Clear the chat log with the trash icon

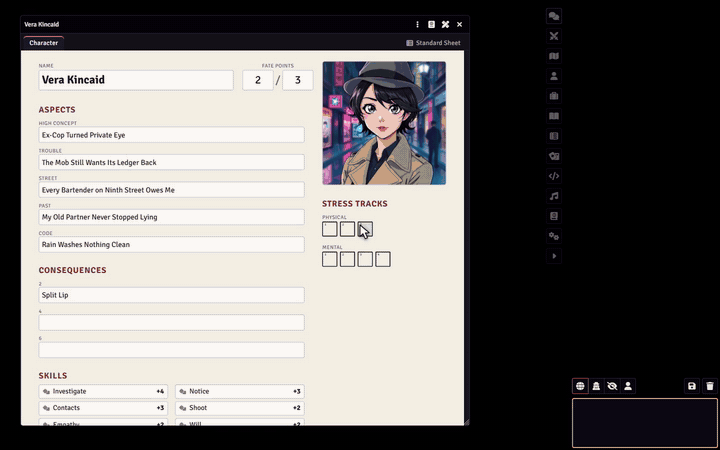click(x=710, y=386)
